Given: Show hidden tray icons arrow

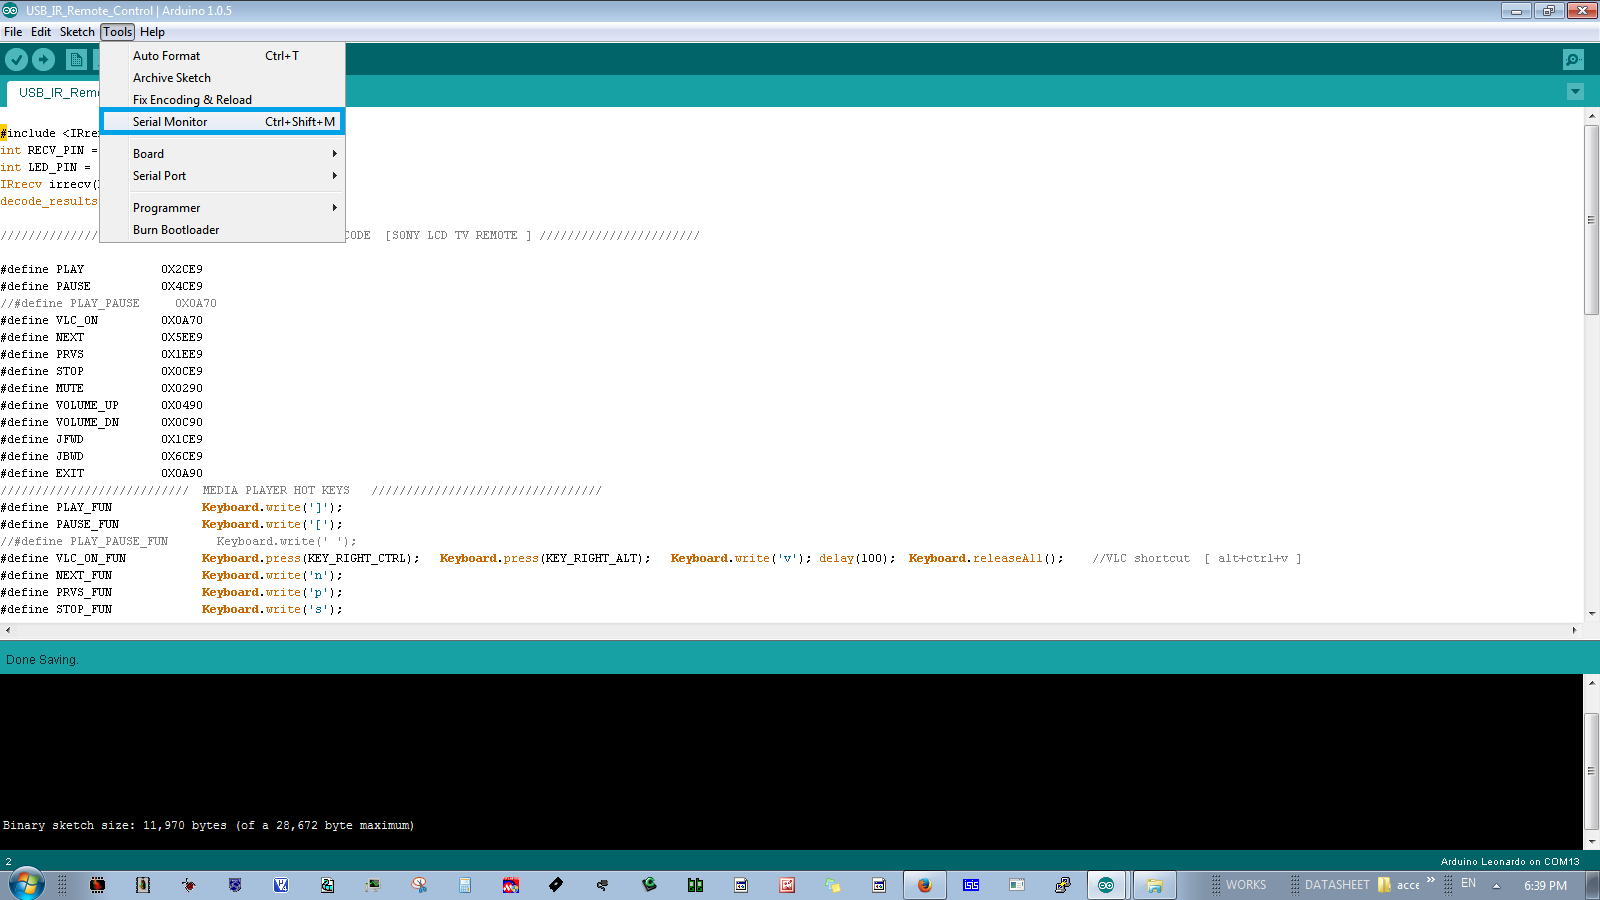Looking at the screenshot, I should pyautogui.click(x=1496, y=886).
